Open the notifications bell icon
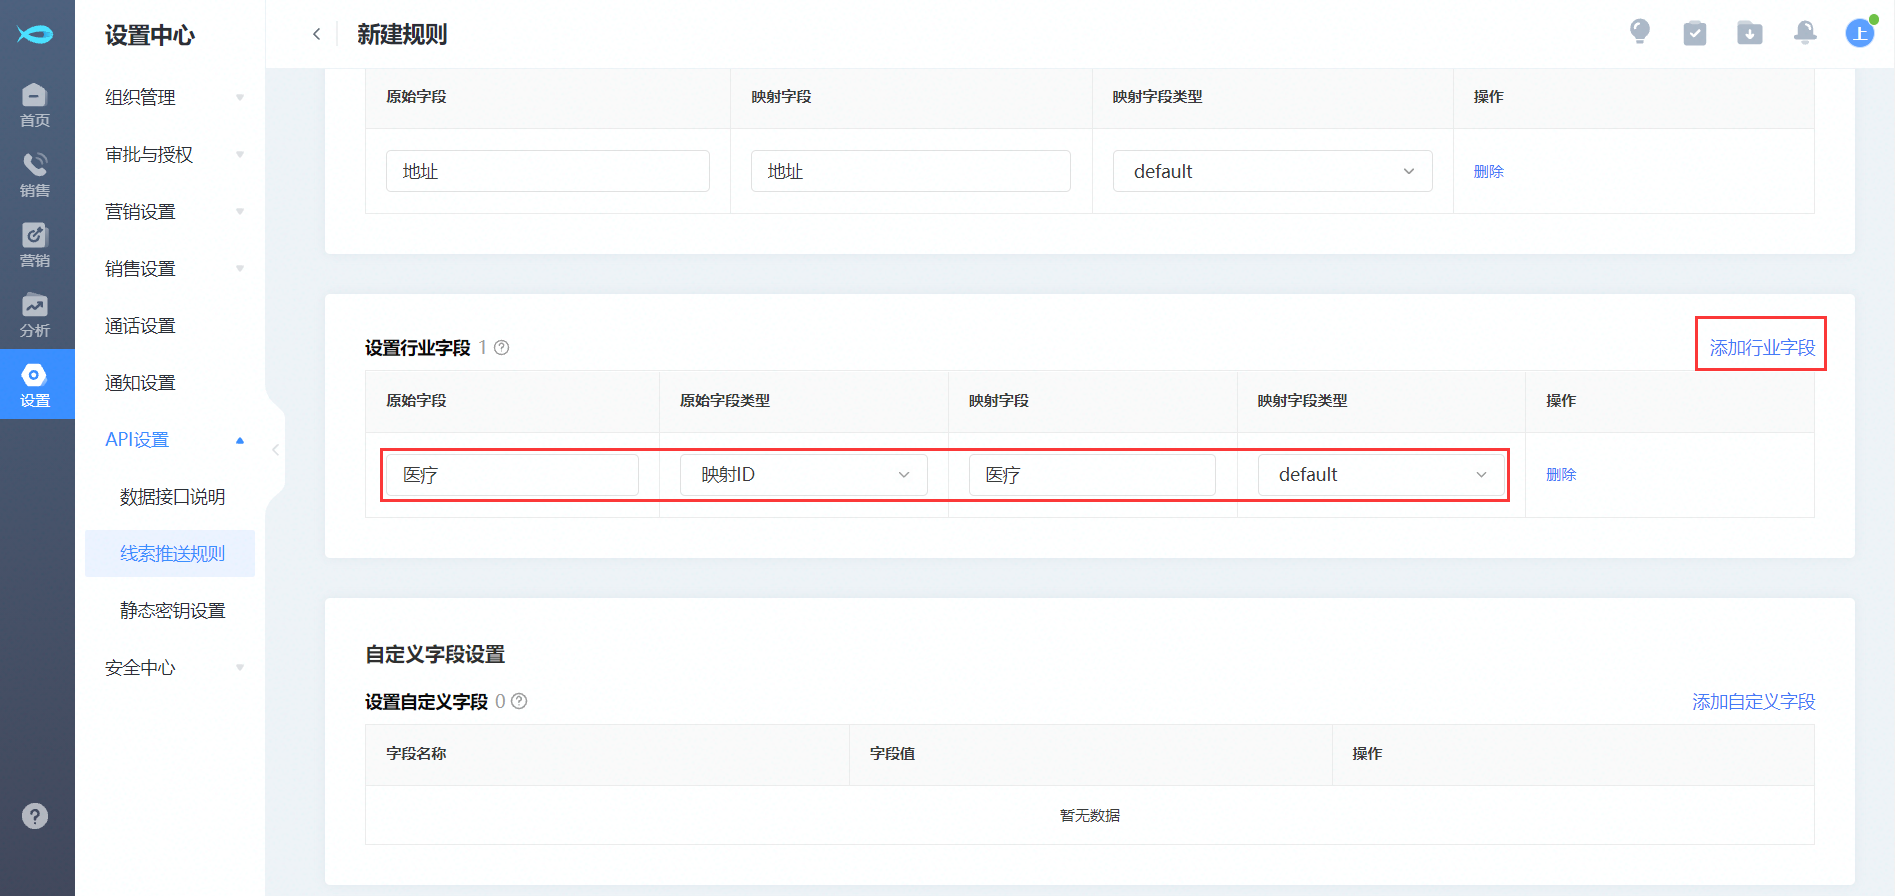The width and height of the screenshot is (1895, 896). pos(1804,33)
